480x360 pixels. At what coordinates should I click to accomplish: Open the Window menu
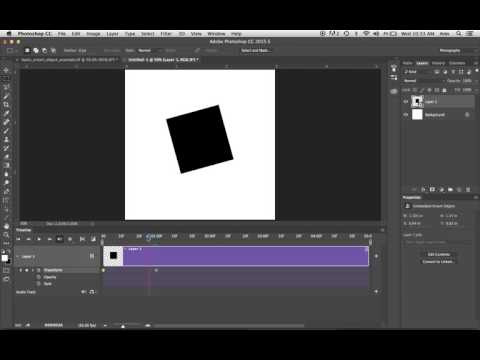pyautogui.click(x=216, y=34)
